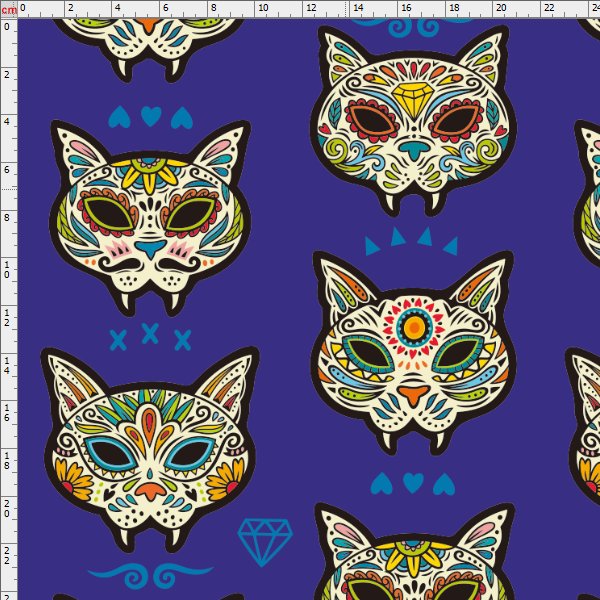Click the 10 mark on the horizontal ruler
This screenshot has height=600, width=600.
point(263,8)
